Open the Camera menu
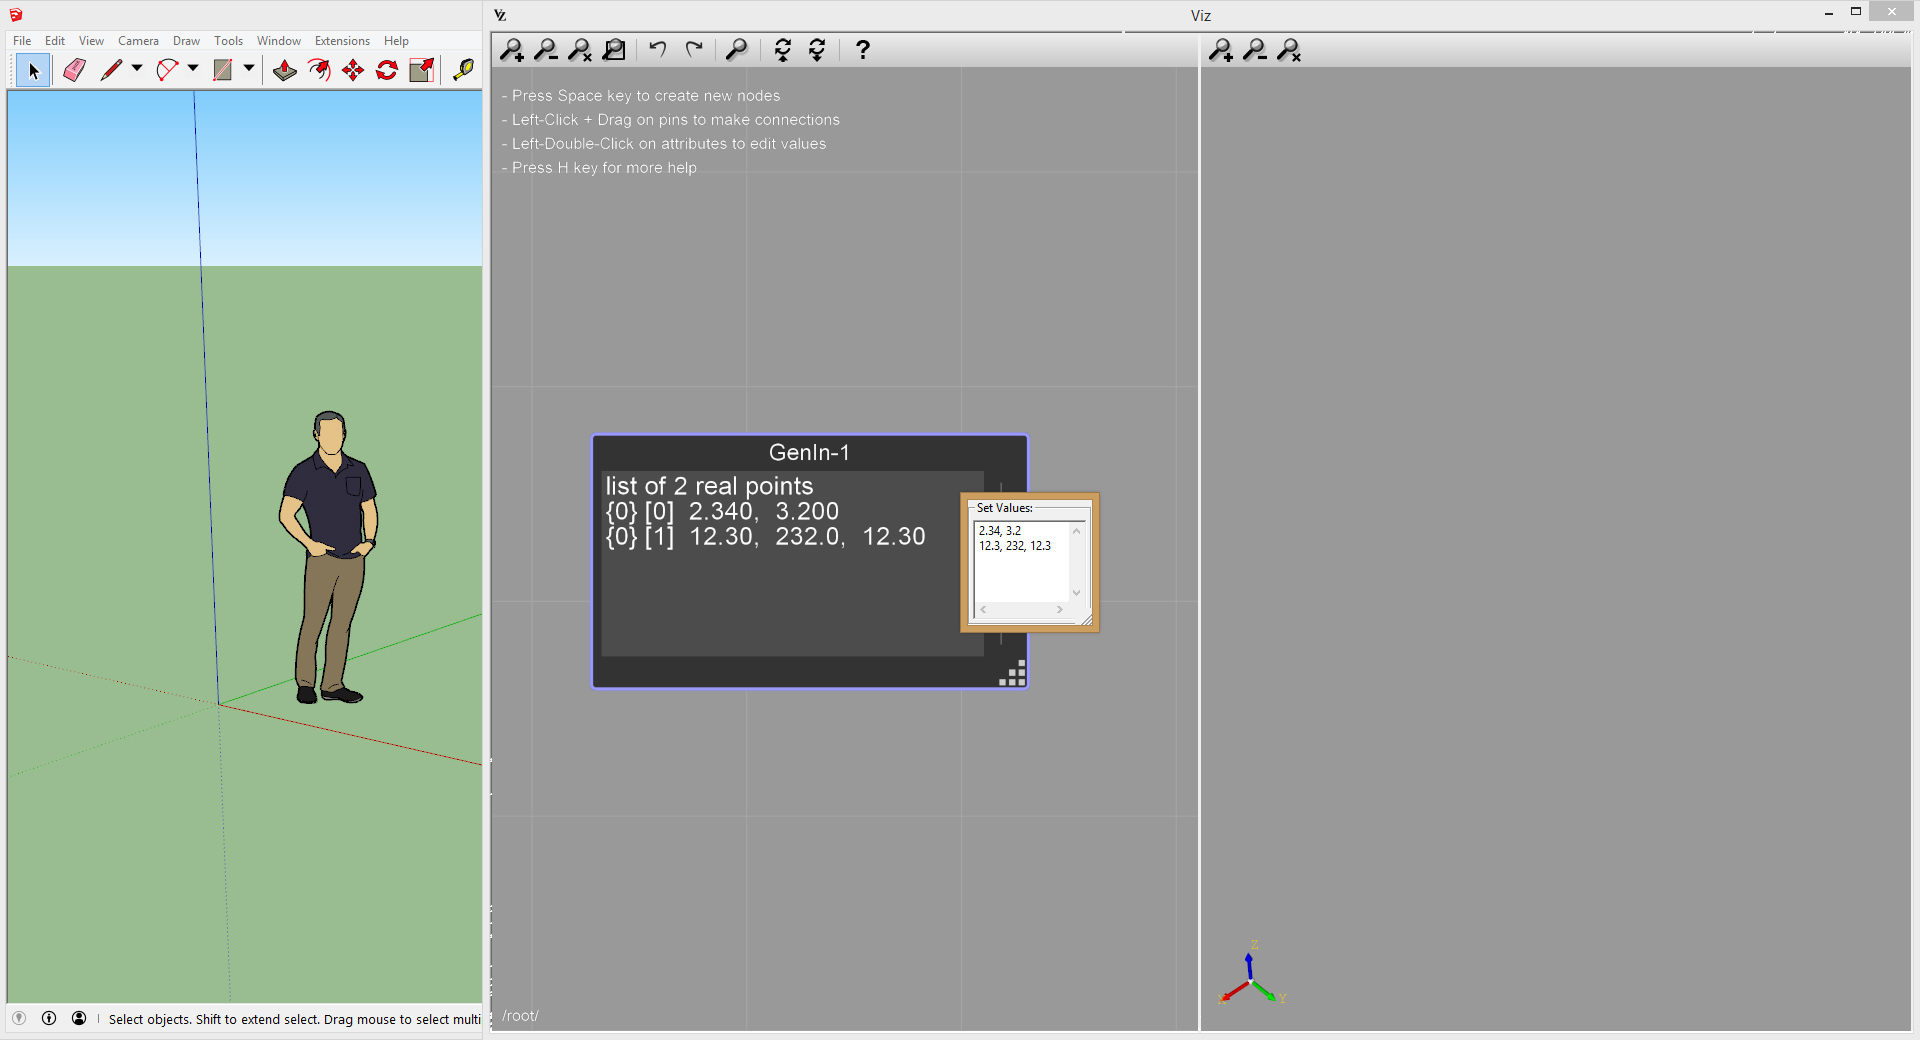1920x1040 pixels. 138,41
